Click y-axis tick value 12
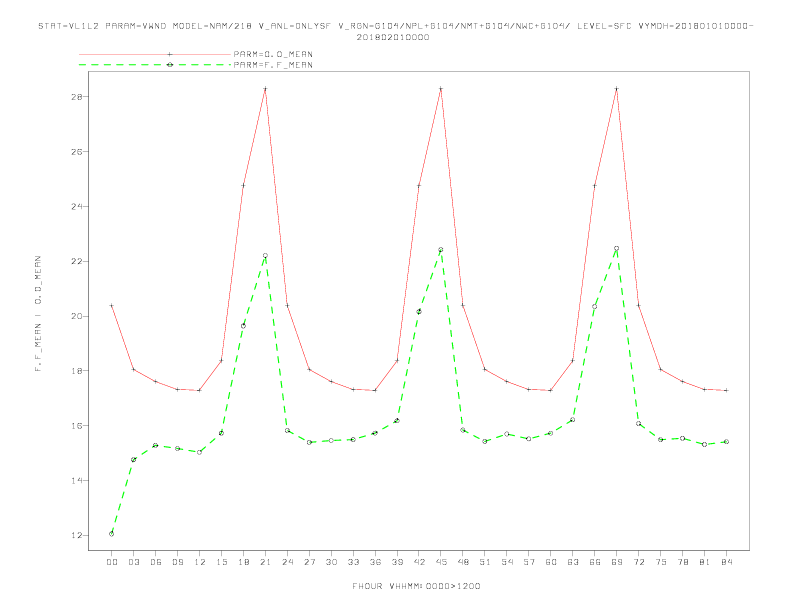 pos(77,535)
